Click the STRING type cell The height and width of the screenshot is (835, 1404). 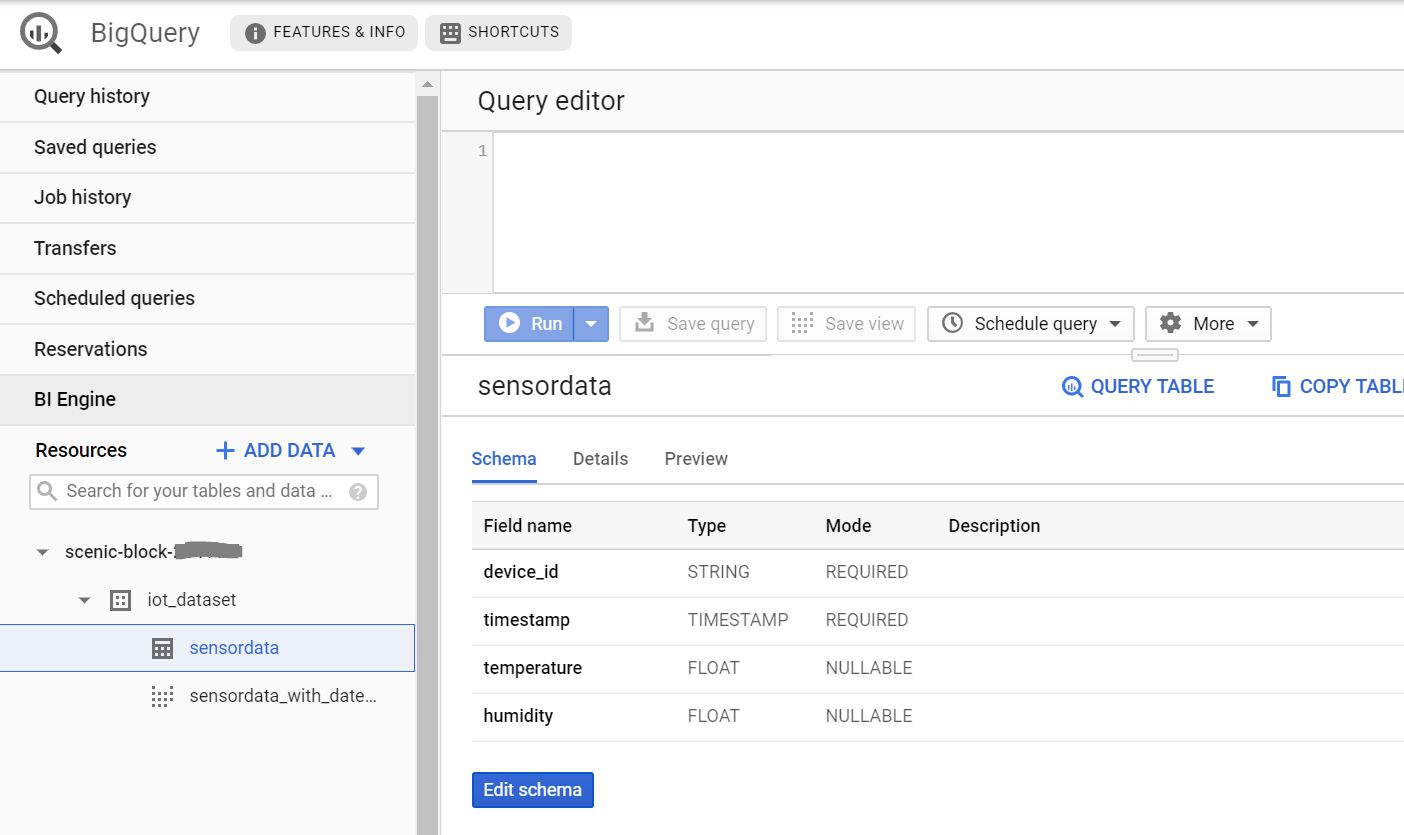click(718, 572)
